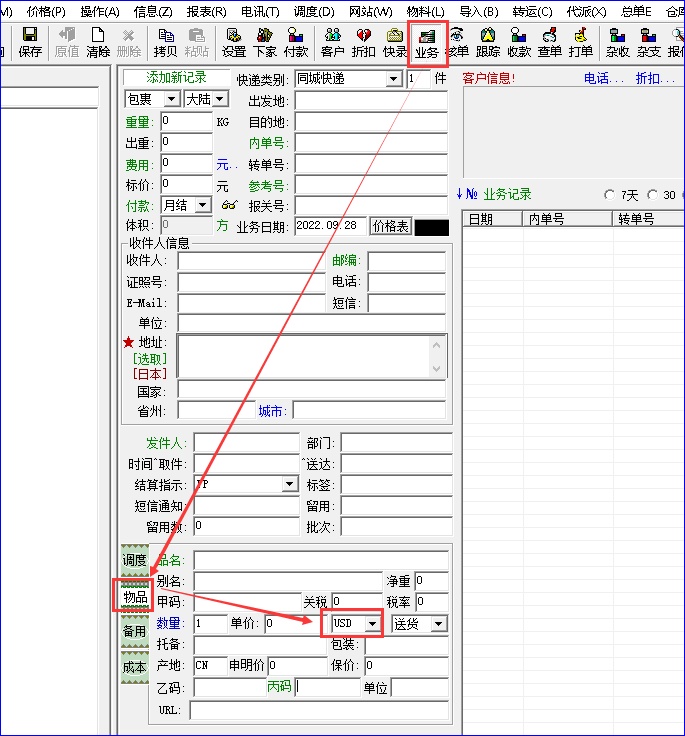
Task: Click the 跟踪 (Tracking) toolbar icon
Action: [488, 42]
